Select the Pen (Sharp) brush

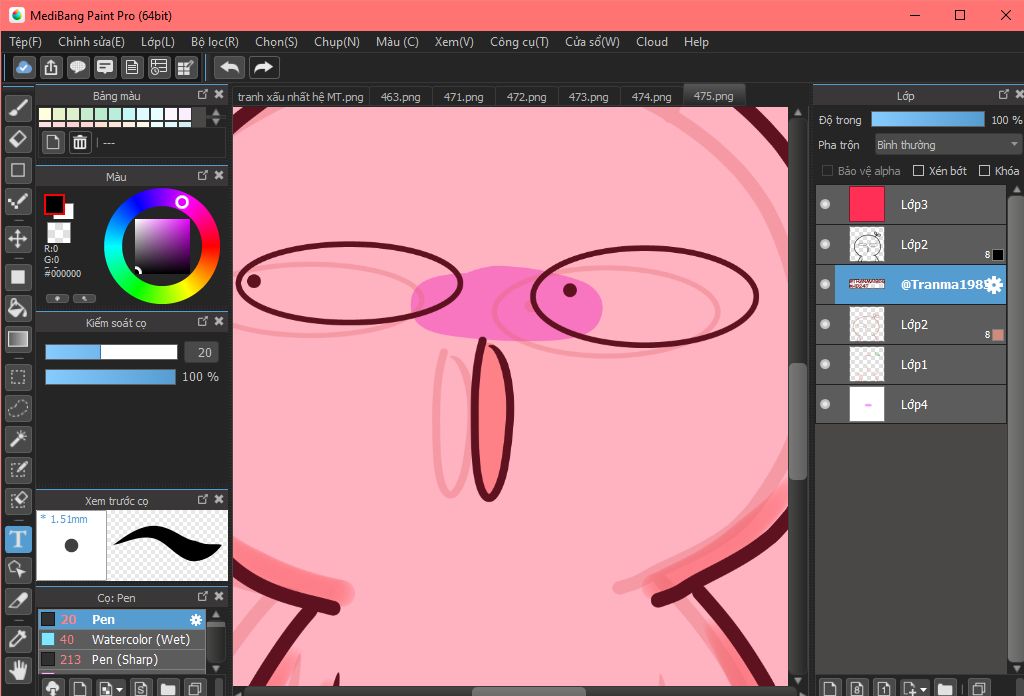tap(122, 659)
